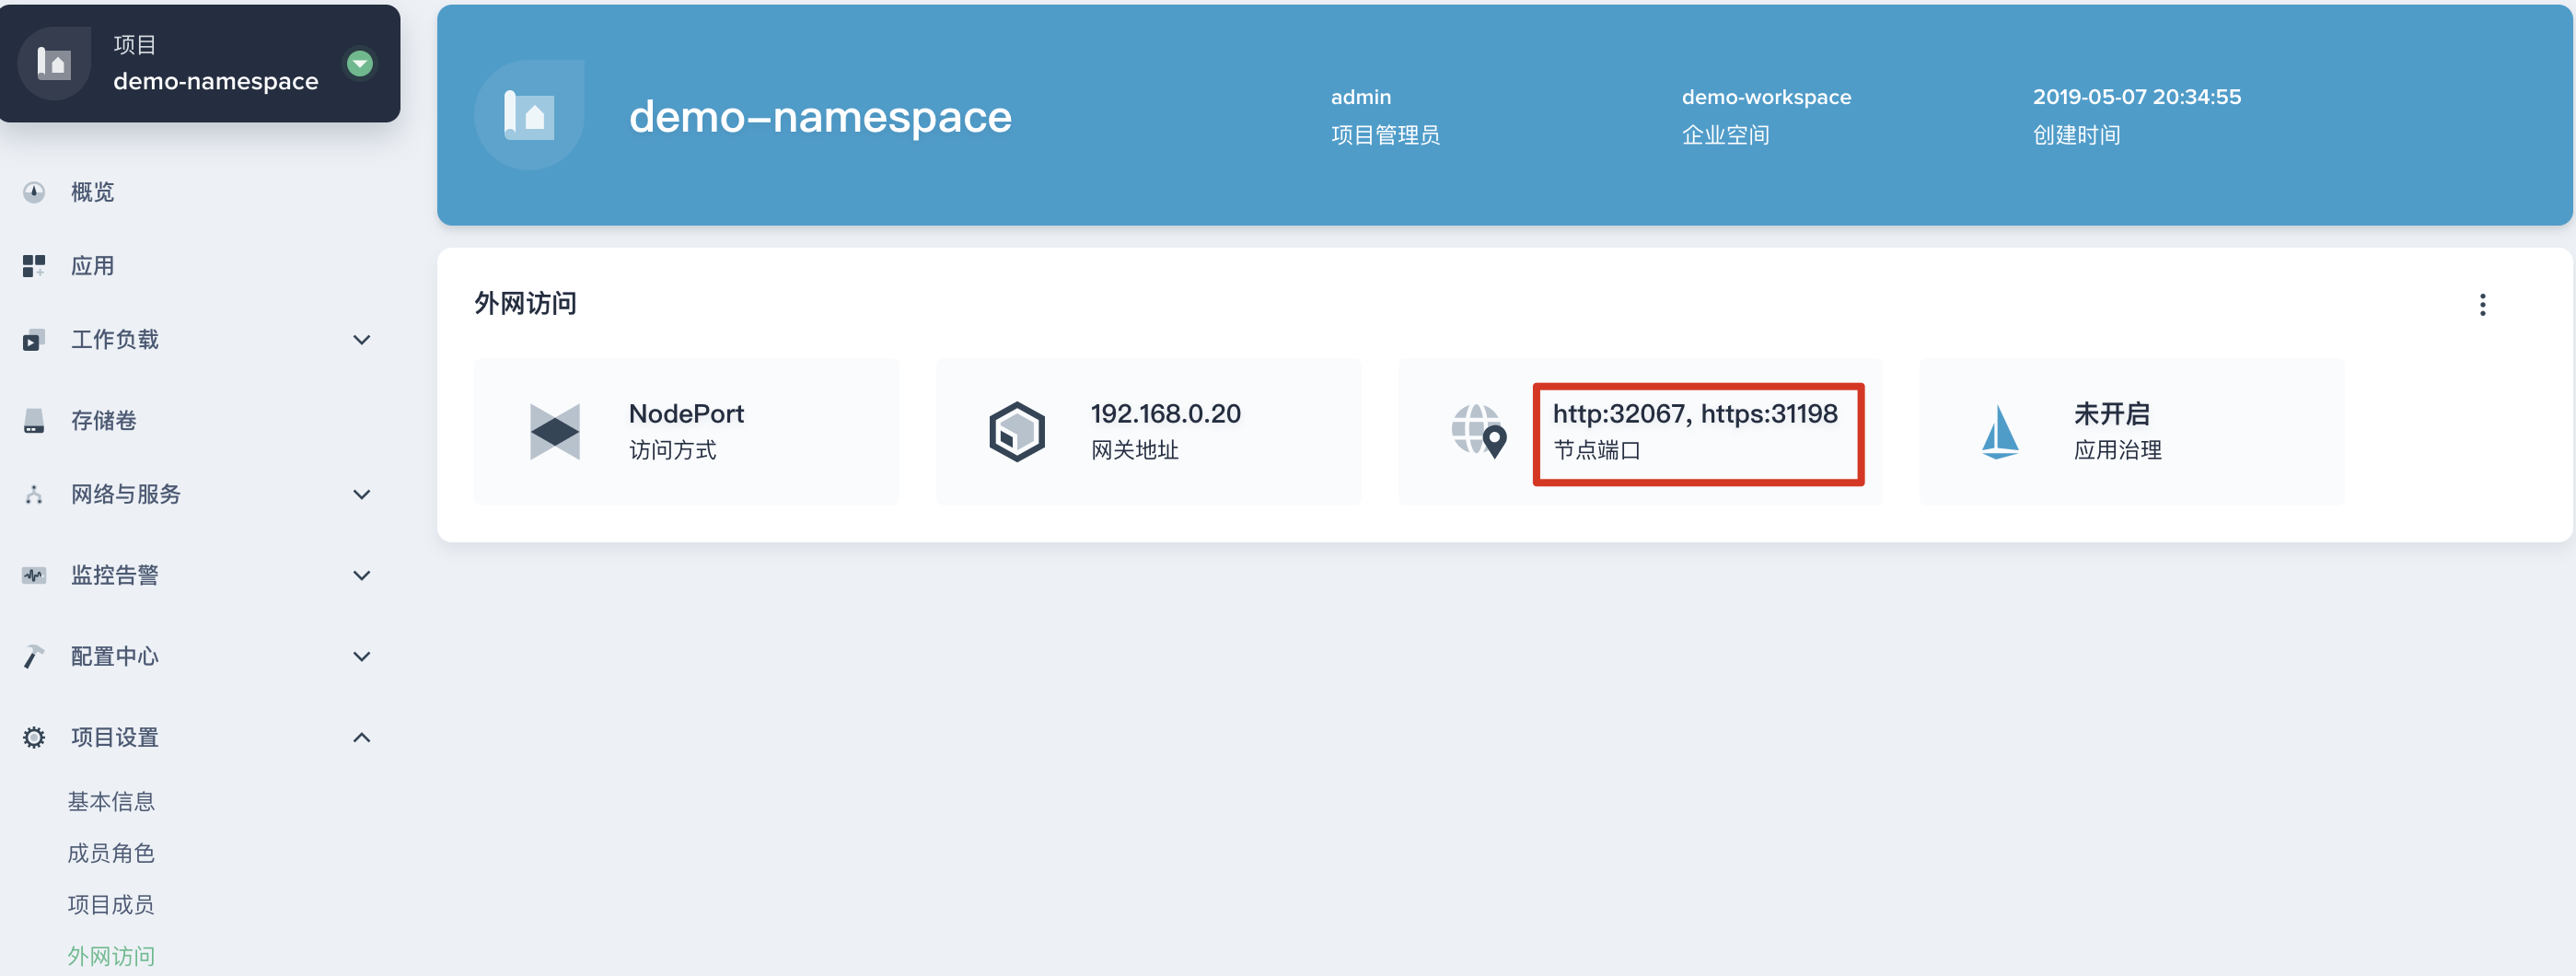
Task: Click the 节点端口 label
Action: point(1596,451)
